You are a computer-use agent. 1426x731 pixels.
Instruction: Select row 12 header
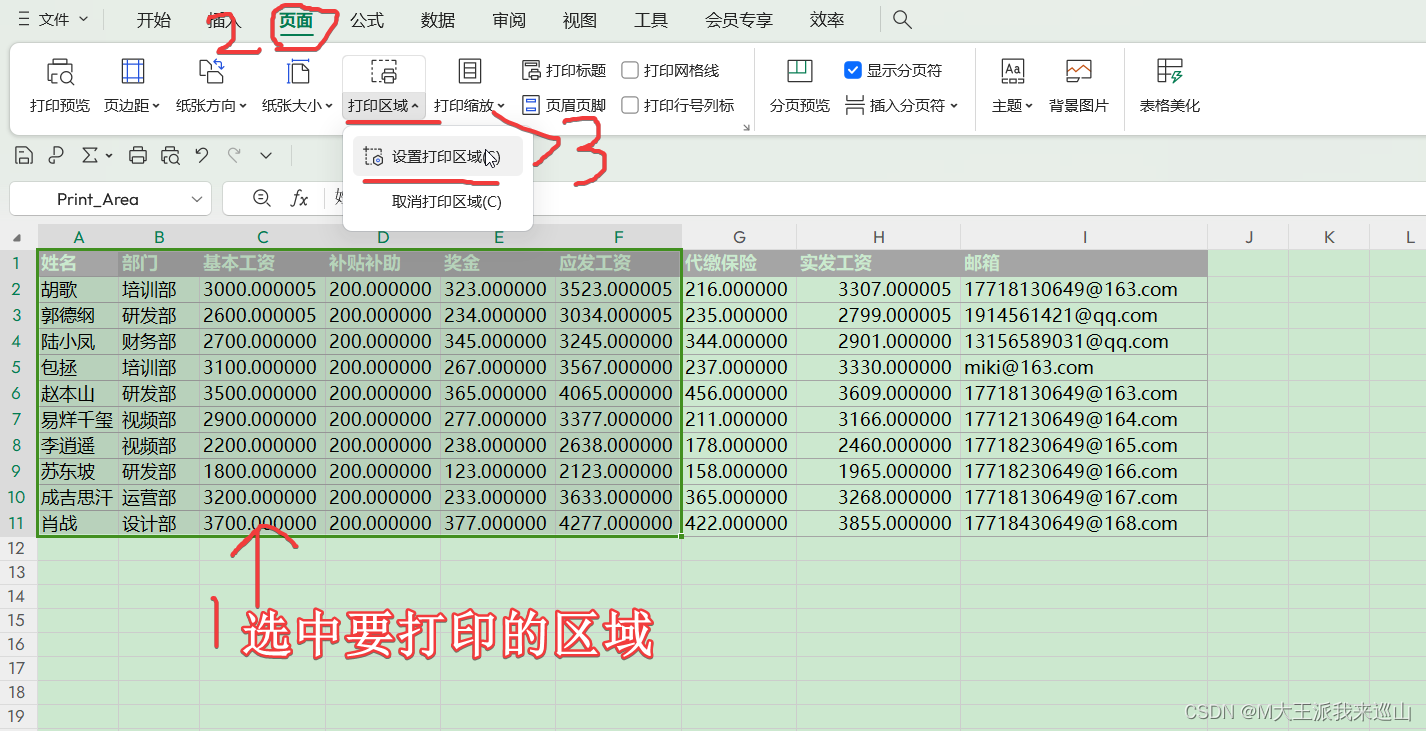tap(17, 548)
